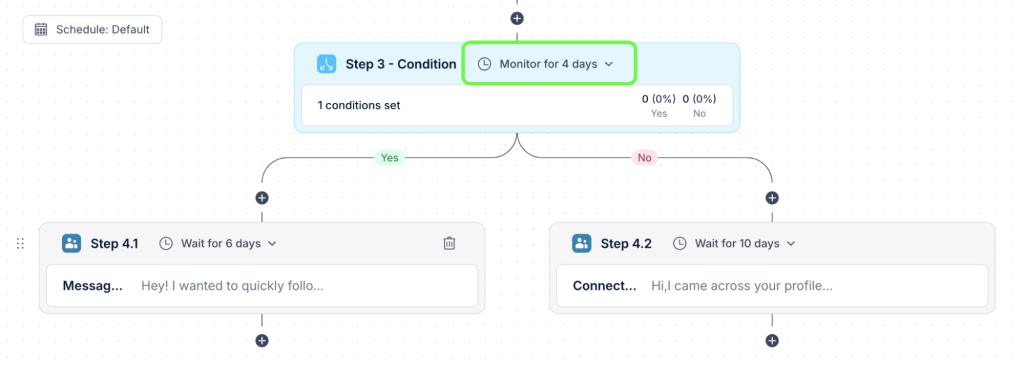Viewport: 1024px width, 365px height.
Task: Click the drag handle beside Step 4.1
Action: 20,244
